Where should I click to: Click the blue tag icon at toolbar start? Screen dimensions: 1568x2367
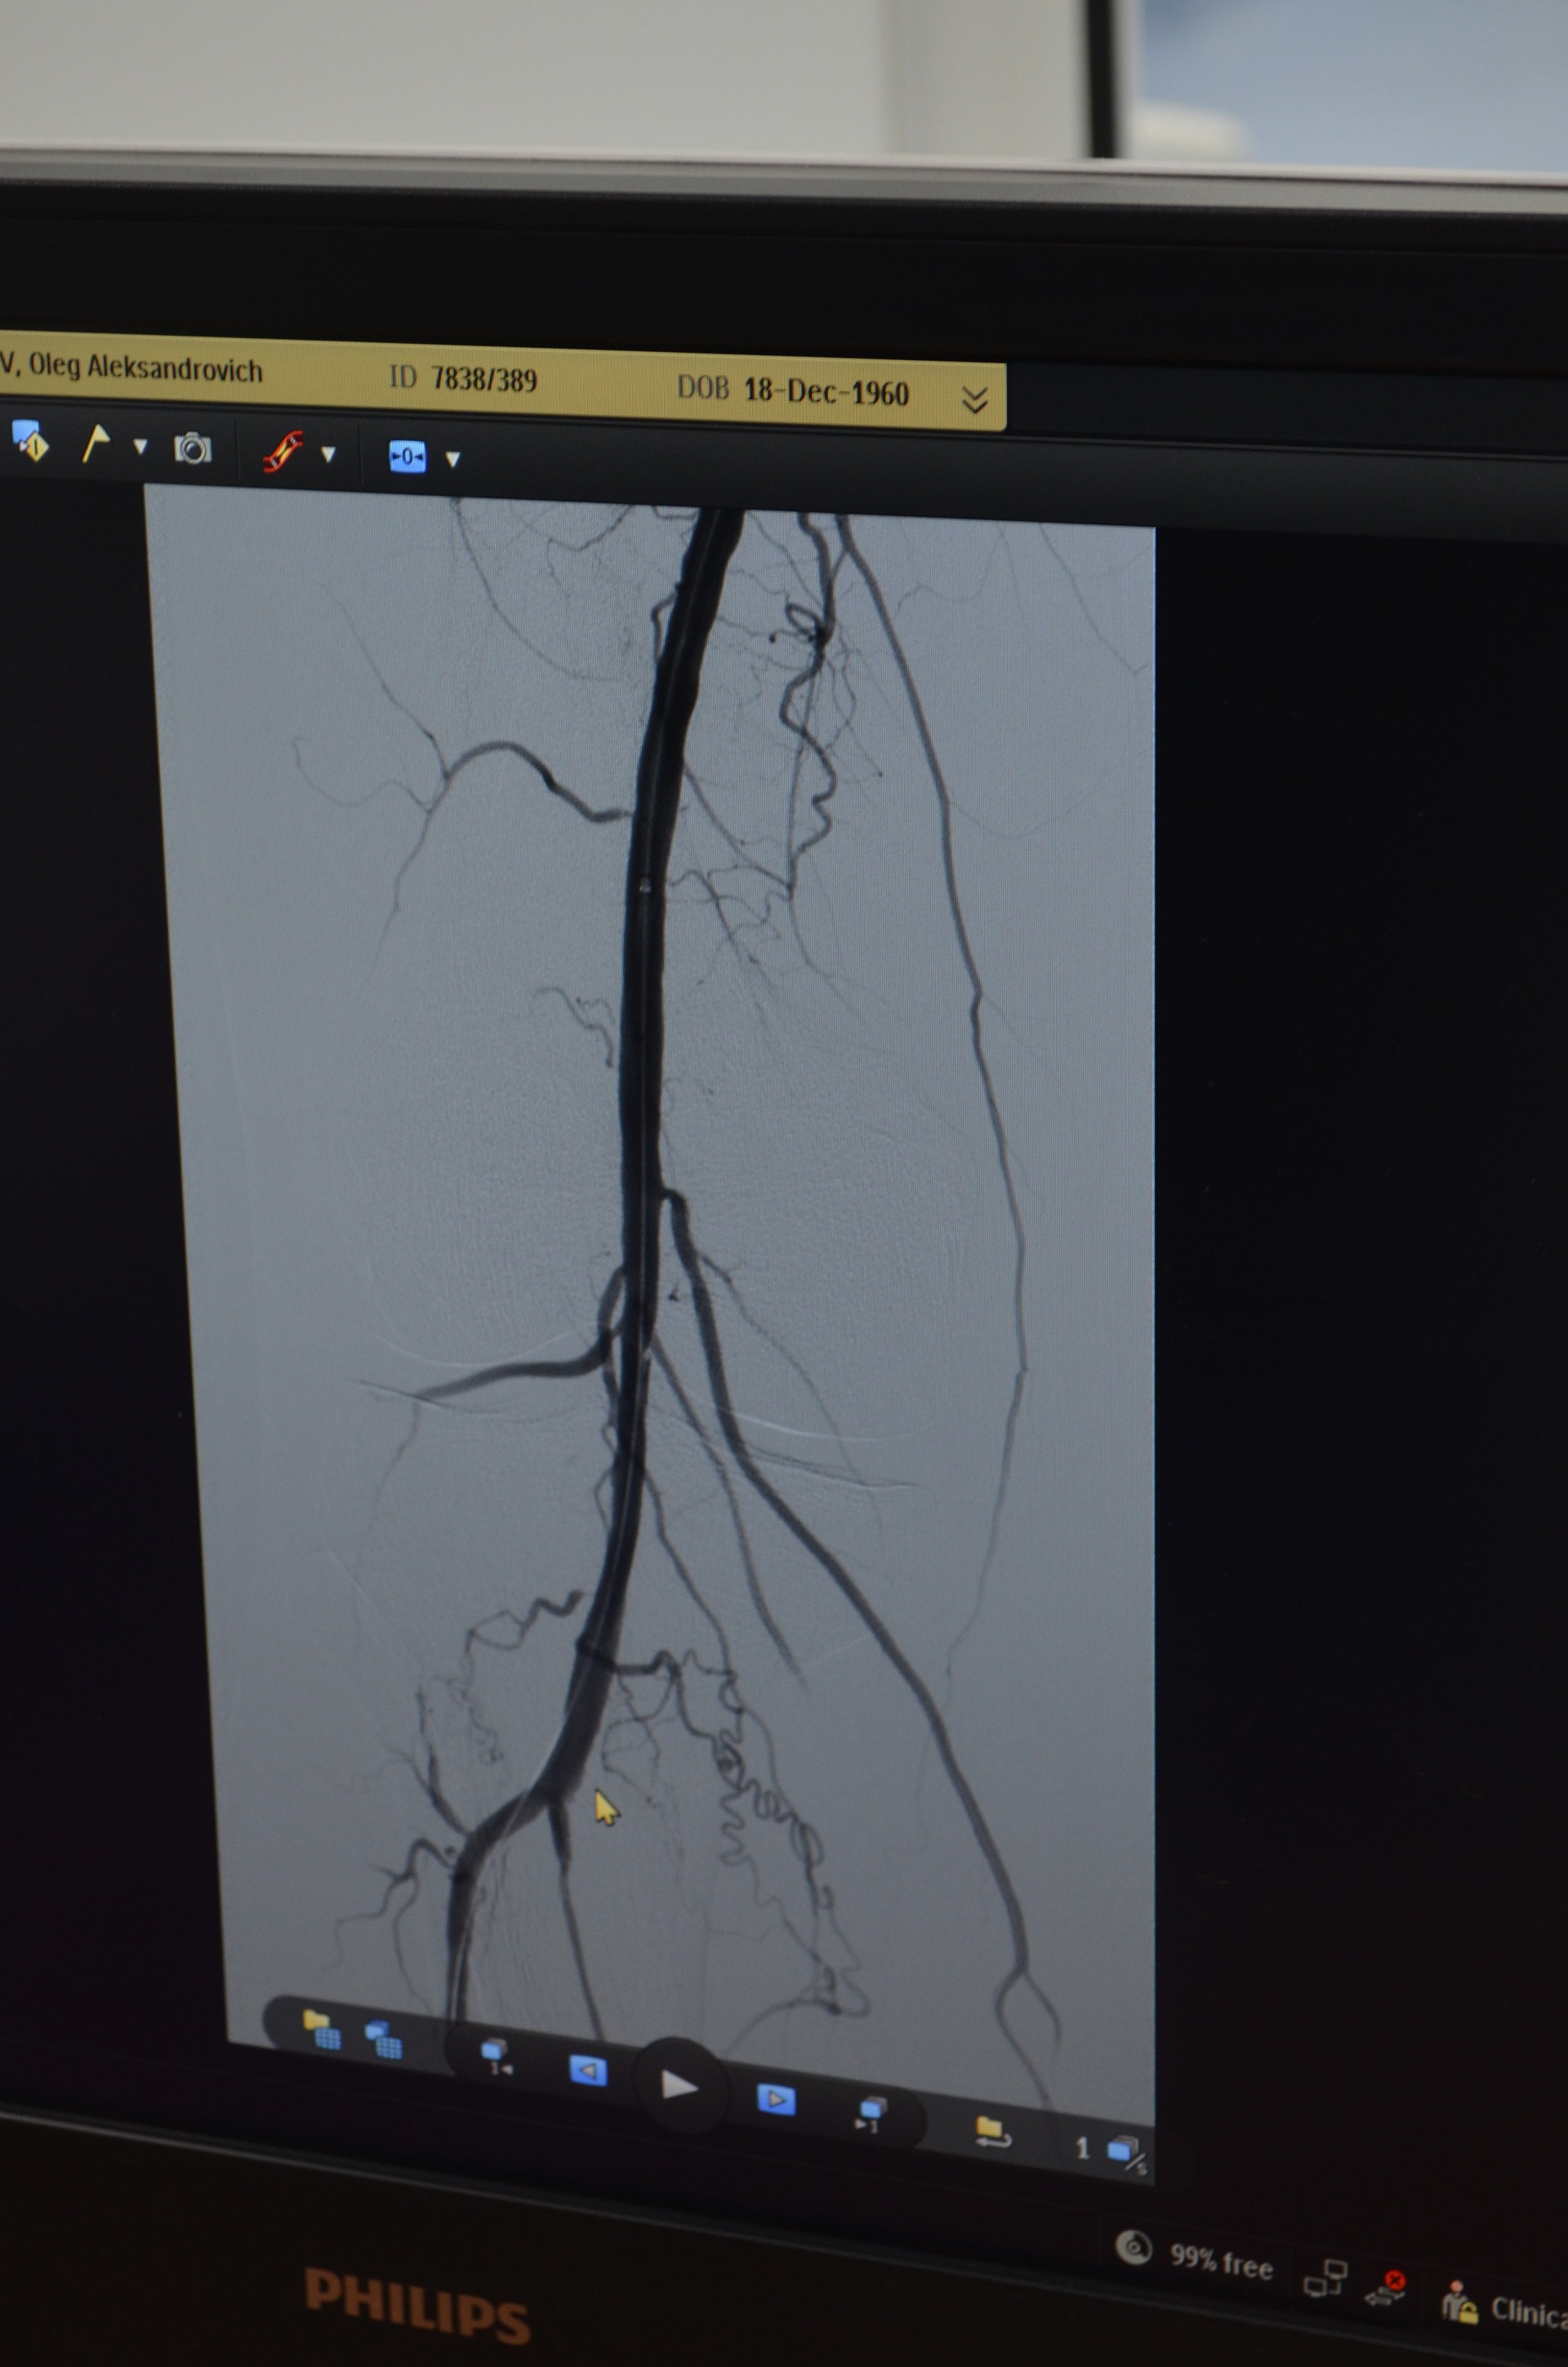point(30,441)
